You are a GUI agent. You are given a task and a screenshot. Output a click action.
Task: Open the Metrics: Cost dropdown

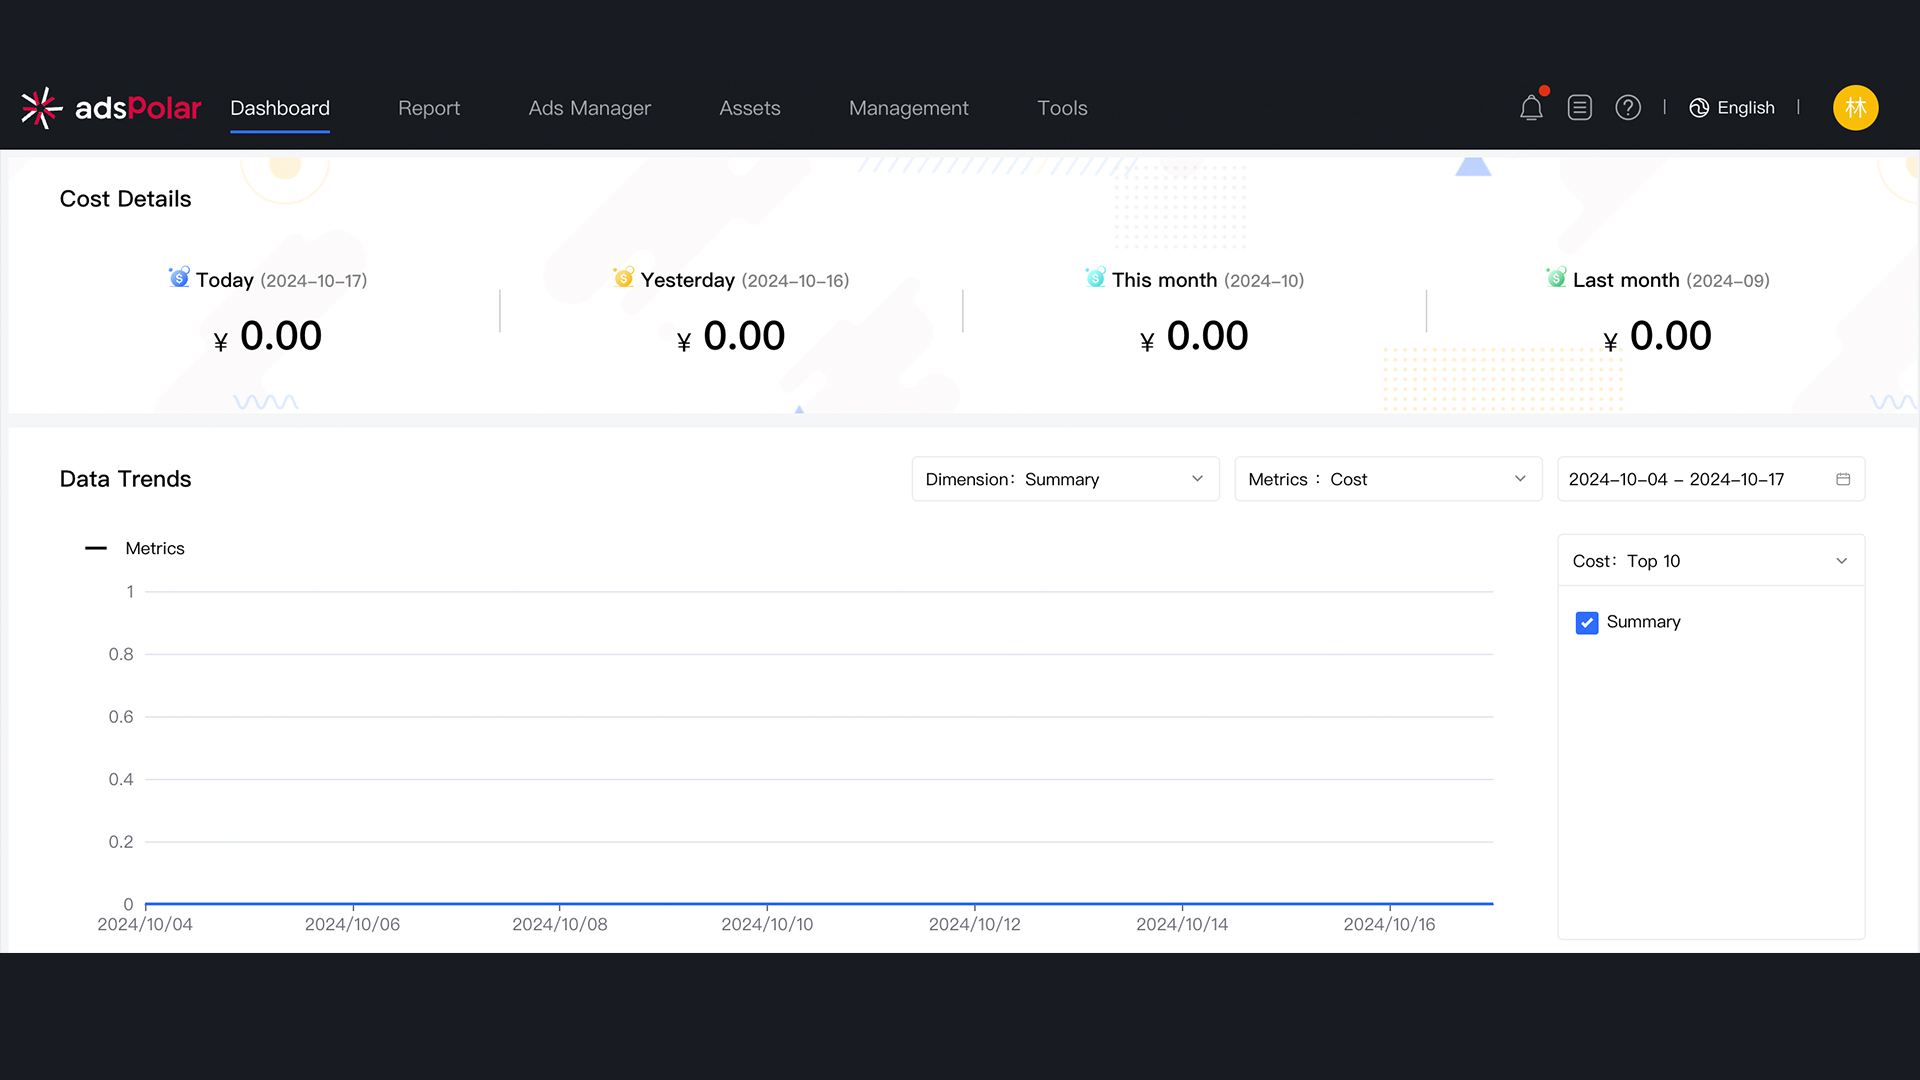click(1387, 480)
